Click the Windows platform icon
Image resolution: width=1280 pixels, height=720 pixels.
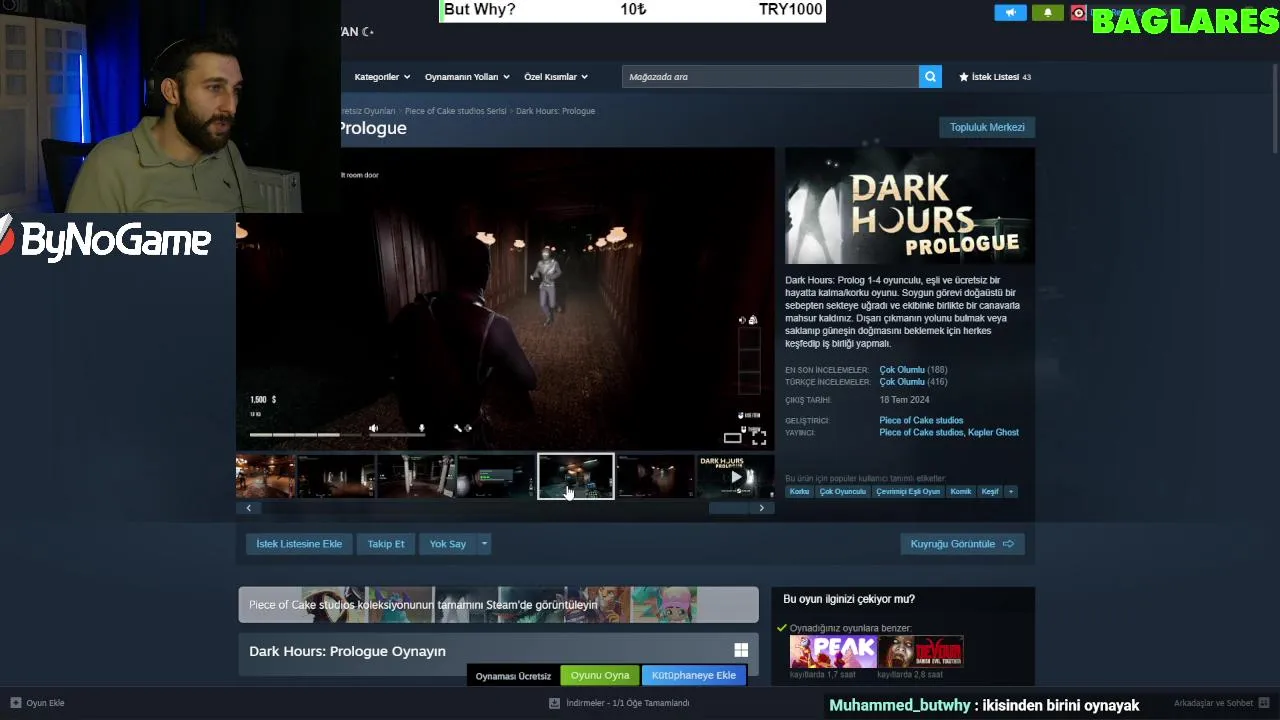click(x=741, y=651)
